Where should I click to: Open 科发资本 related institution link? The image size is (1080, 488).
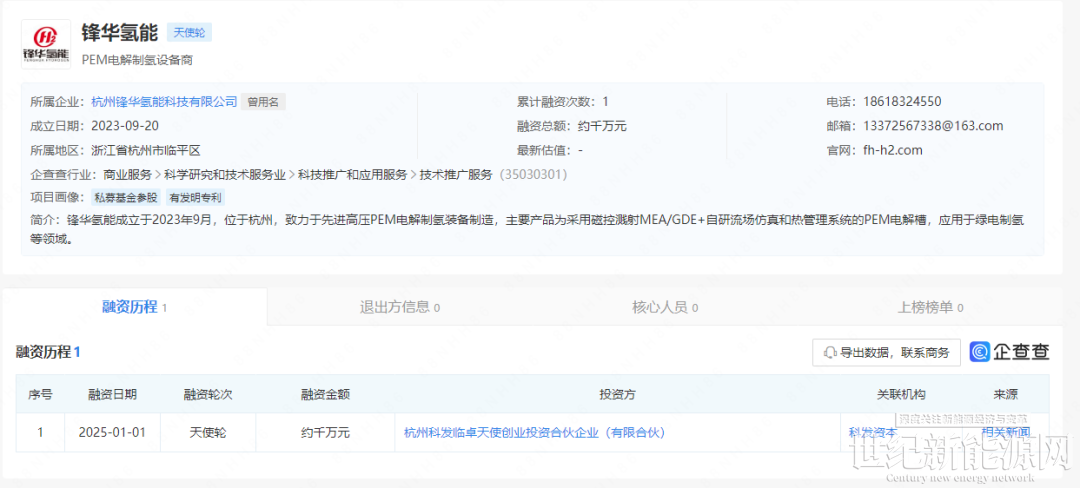coord(872,433)
